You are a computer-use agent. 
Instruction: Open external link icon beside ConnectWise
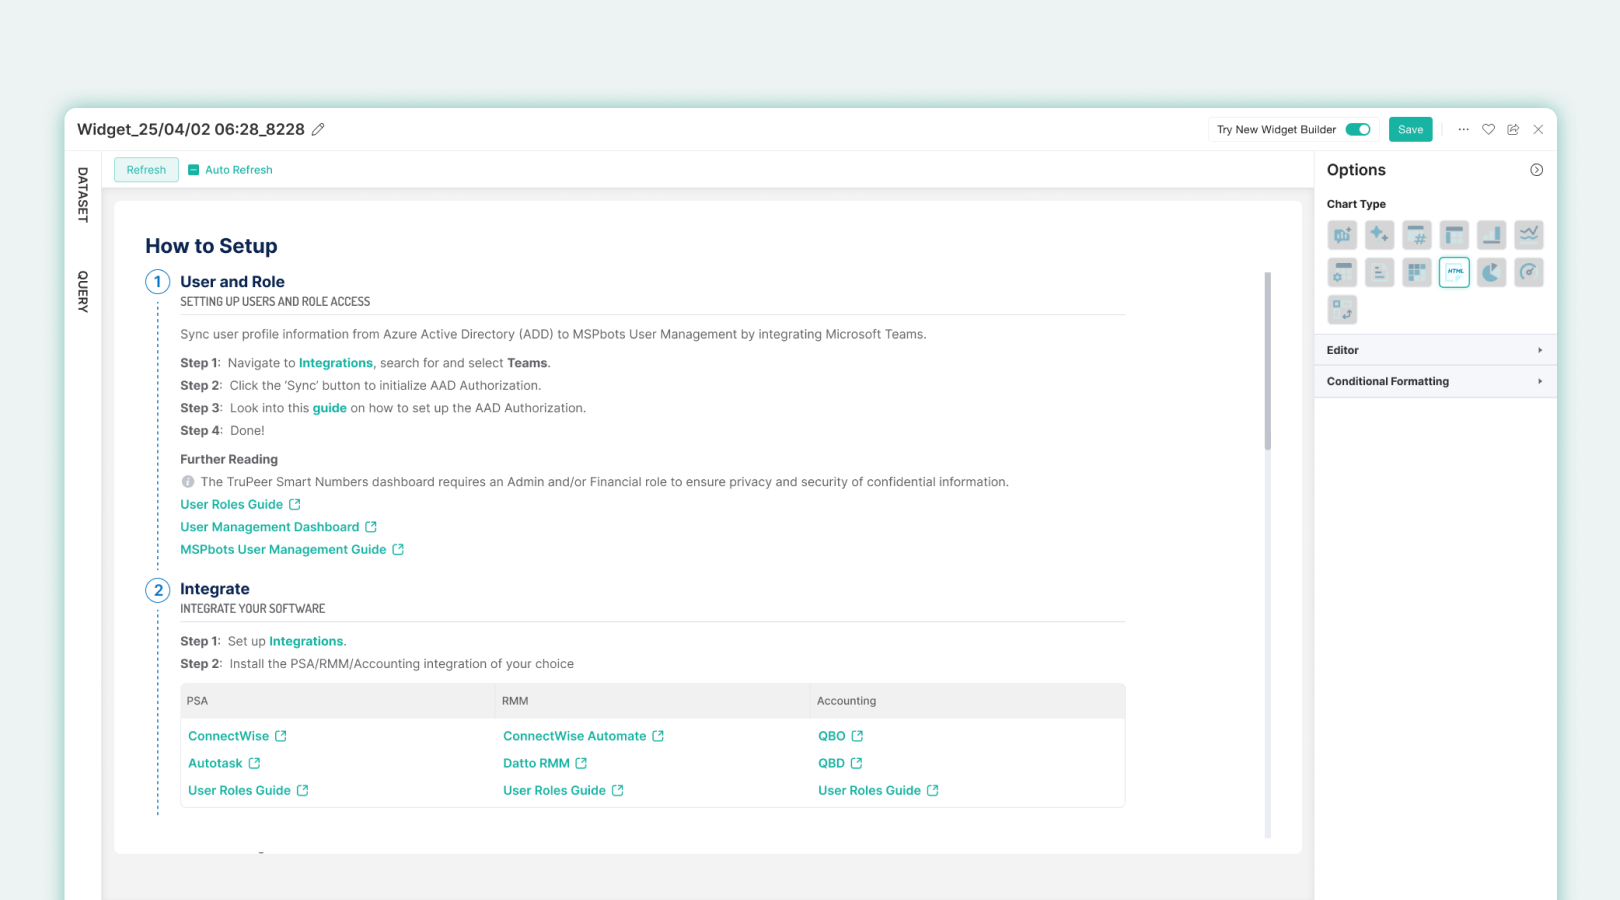(x=281, y=736)
